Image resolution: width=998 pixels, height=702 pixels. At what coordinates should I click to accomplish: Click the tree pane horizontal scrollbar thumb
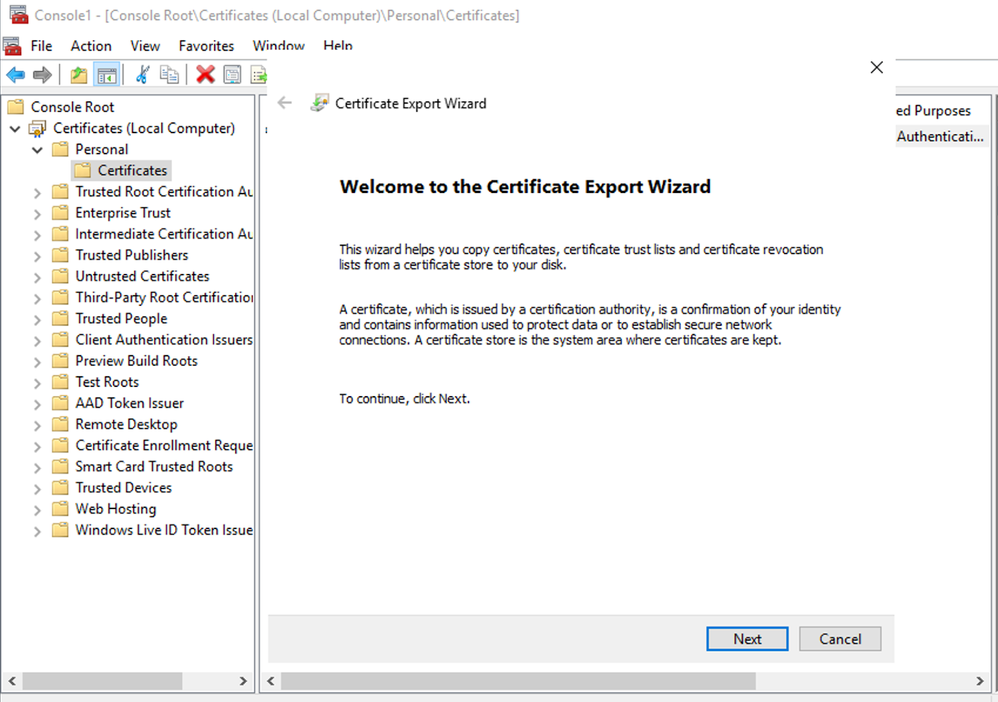tap(102, 681)
